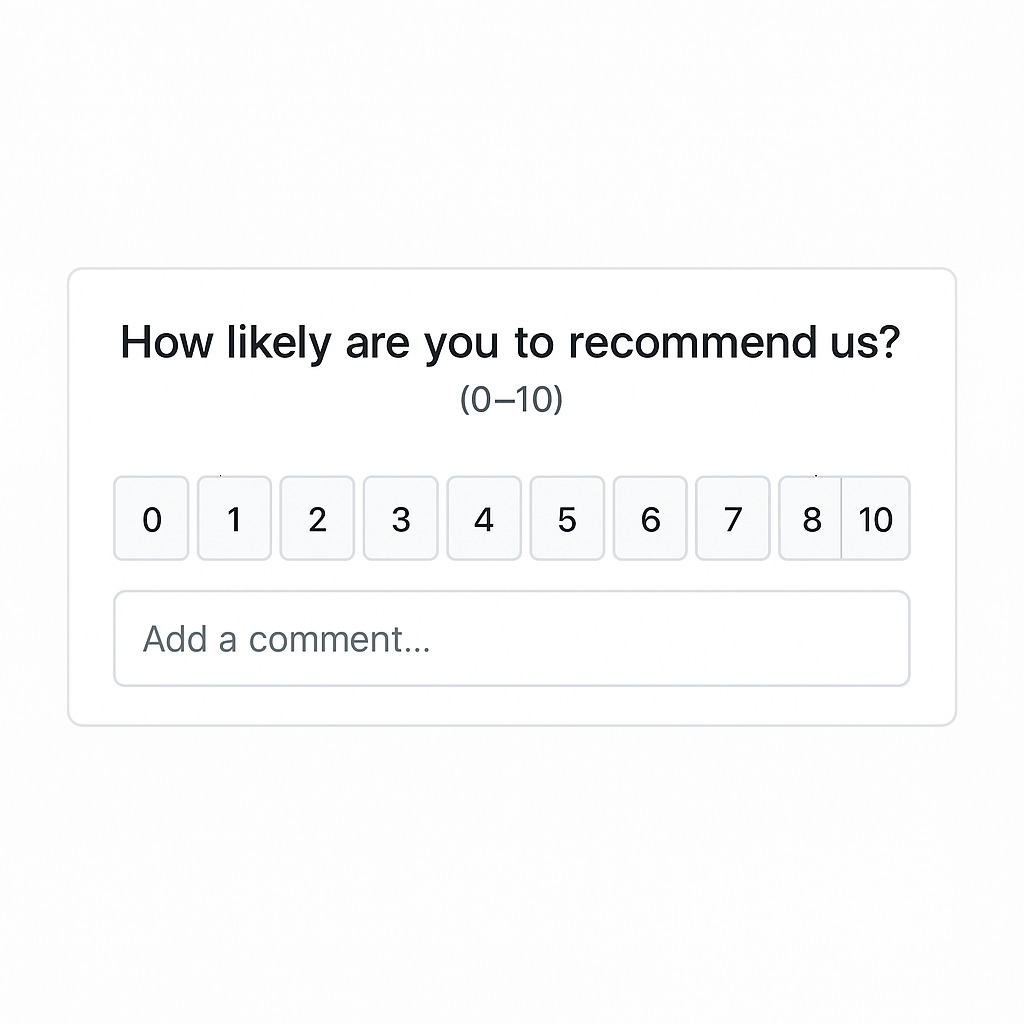Click "Add a comment..." placeholder text
The image size is (1024, 1024).
tap(287, 639)
